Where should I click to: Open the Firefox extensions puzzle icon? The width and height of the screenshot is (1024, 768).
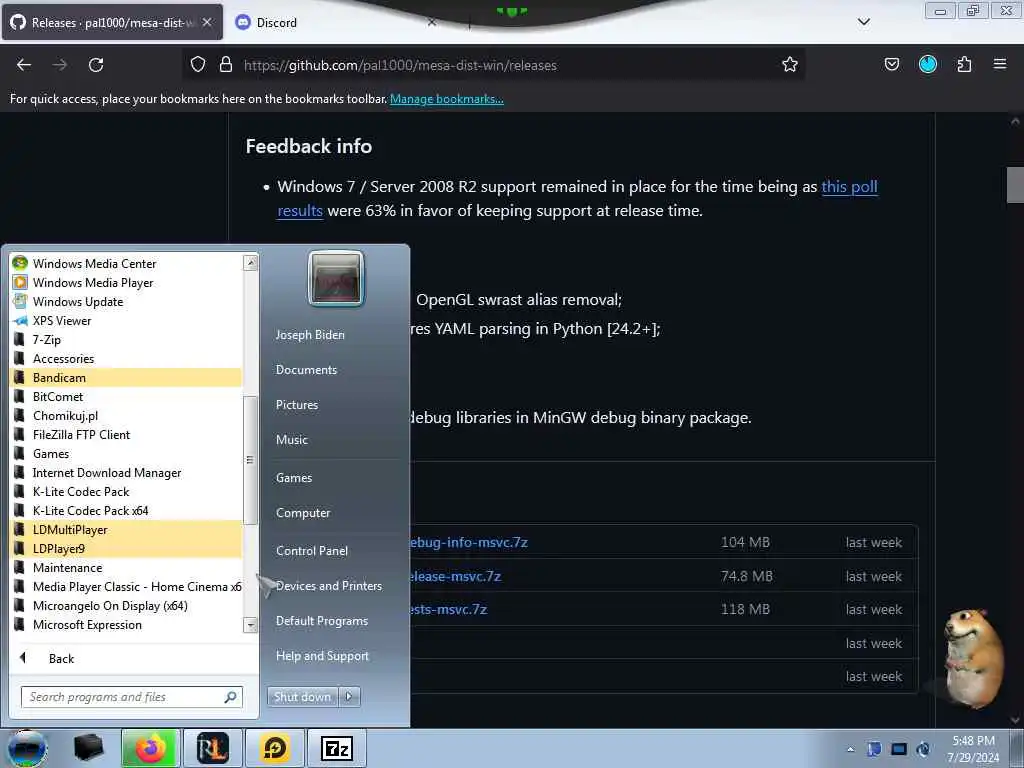click(964, 65)
